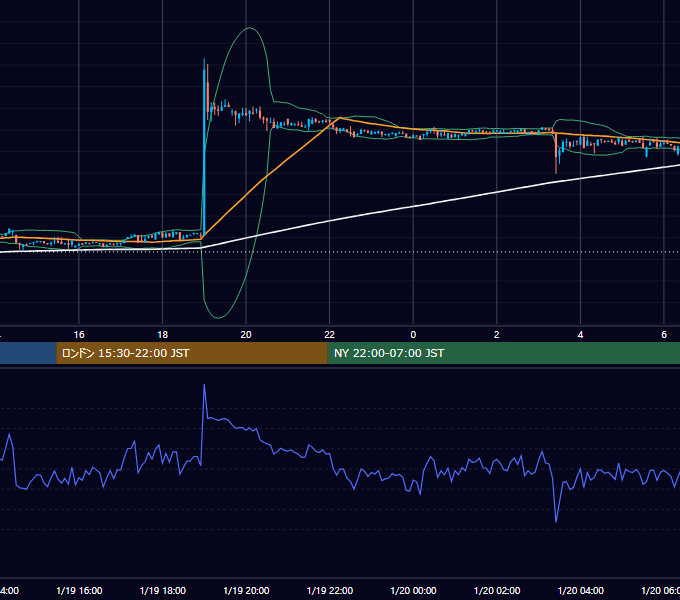Image resolution: width=680 pixels, height=600 pixels.
Task: Click the 6 hour label on the upper chart axis
Action: [664, 335]
